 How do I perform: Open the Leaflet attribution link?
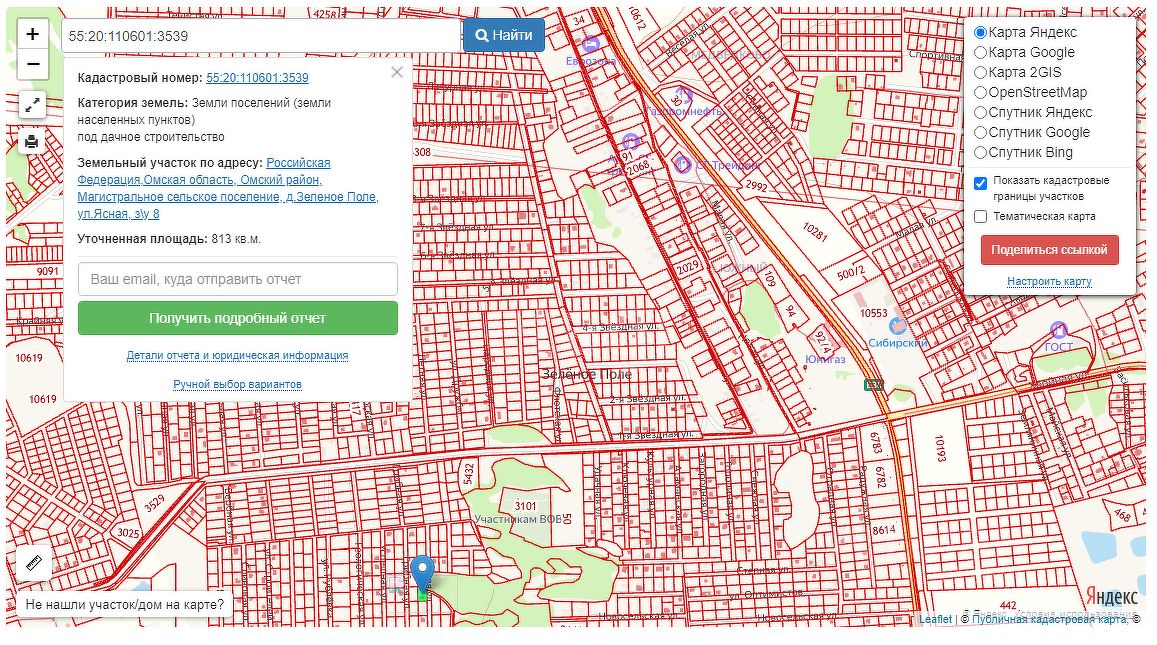pos(935,619)
